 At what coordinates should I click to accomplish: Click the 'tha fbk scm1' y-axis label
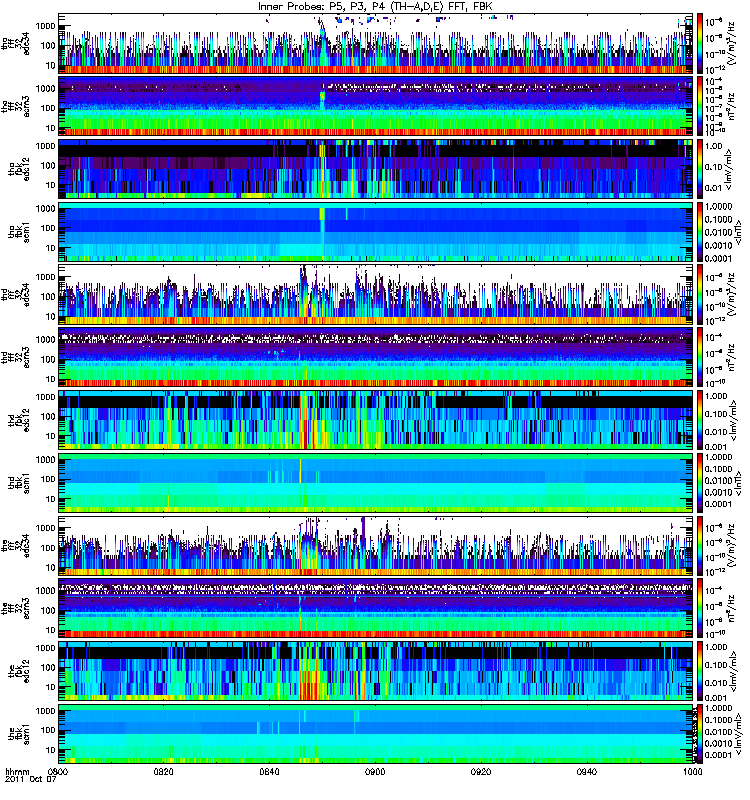point(19,232)
